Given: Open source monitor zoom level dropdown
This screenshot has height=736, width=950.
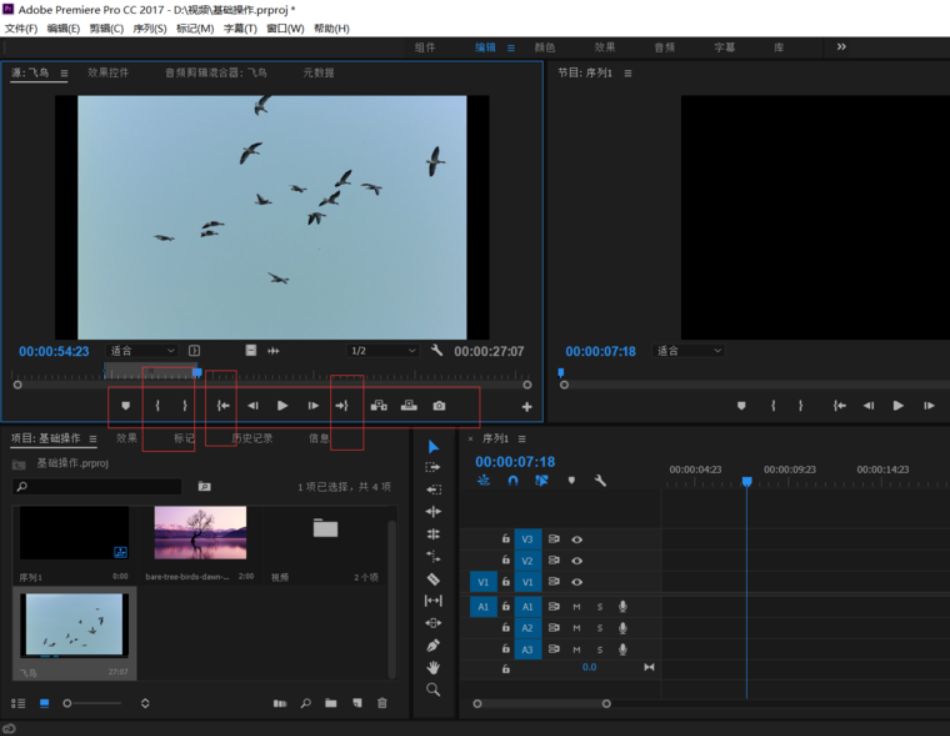Looking at the screenshot, I should click(x=142, y=351).
